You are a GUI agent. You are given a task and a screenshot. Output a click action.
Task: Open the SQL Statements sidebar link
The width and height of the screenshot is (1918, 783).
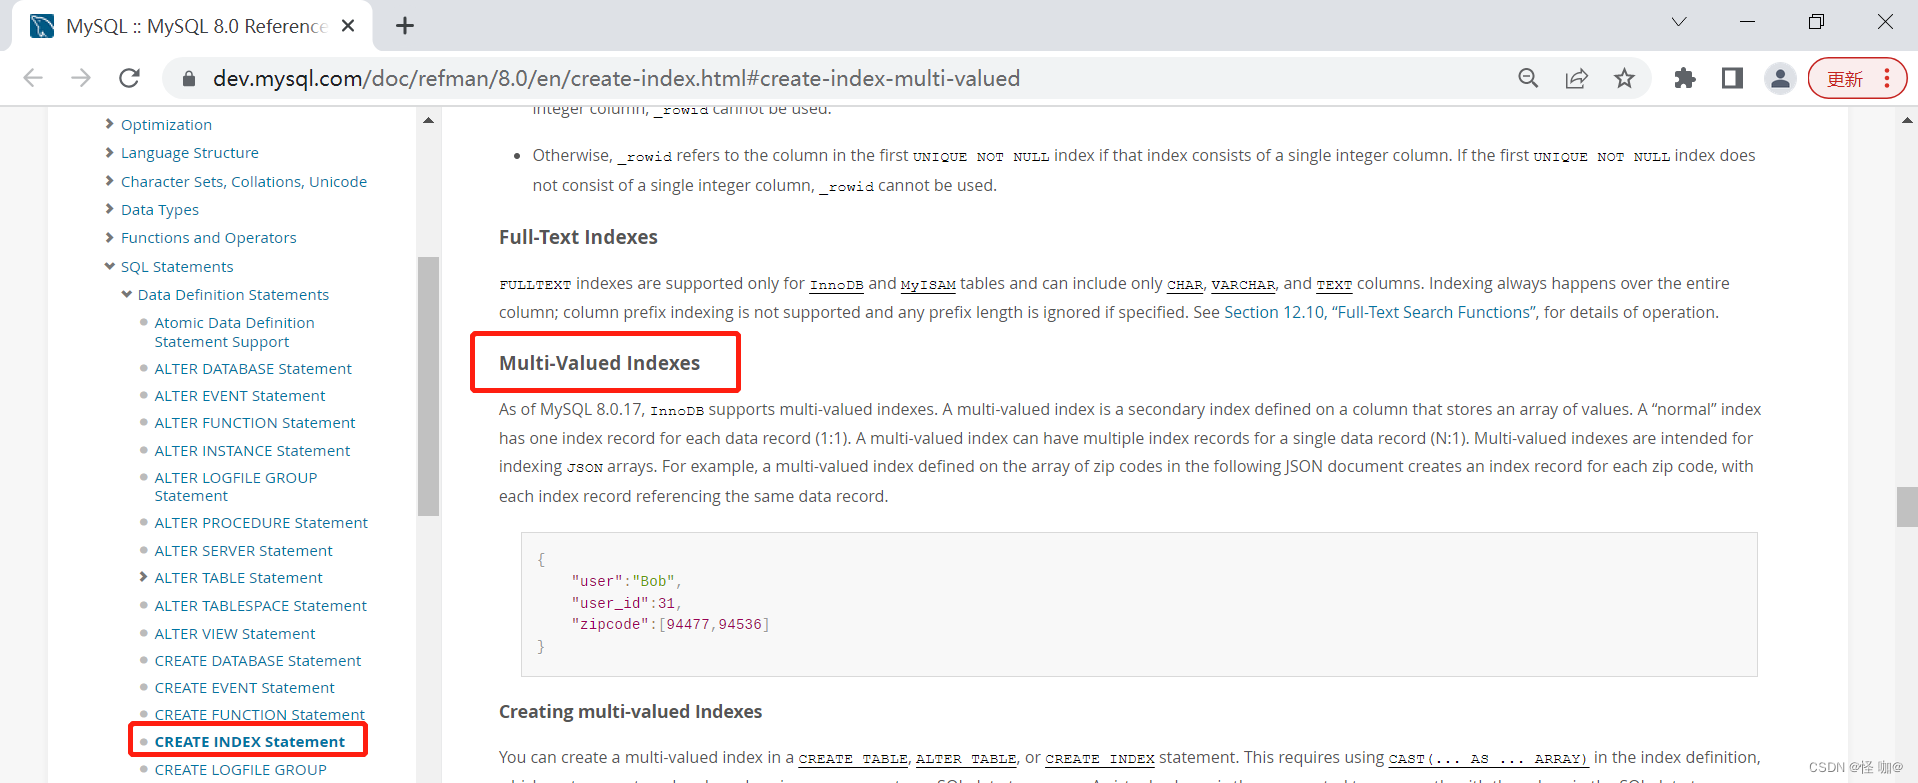click(x=177, y=267)
